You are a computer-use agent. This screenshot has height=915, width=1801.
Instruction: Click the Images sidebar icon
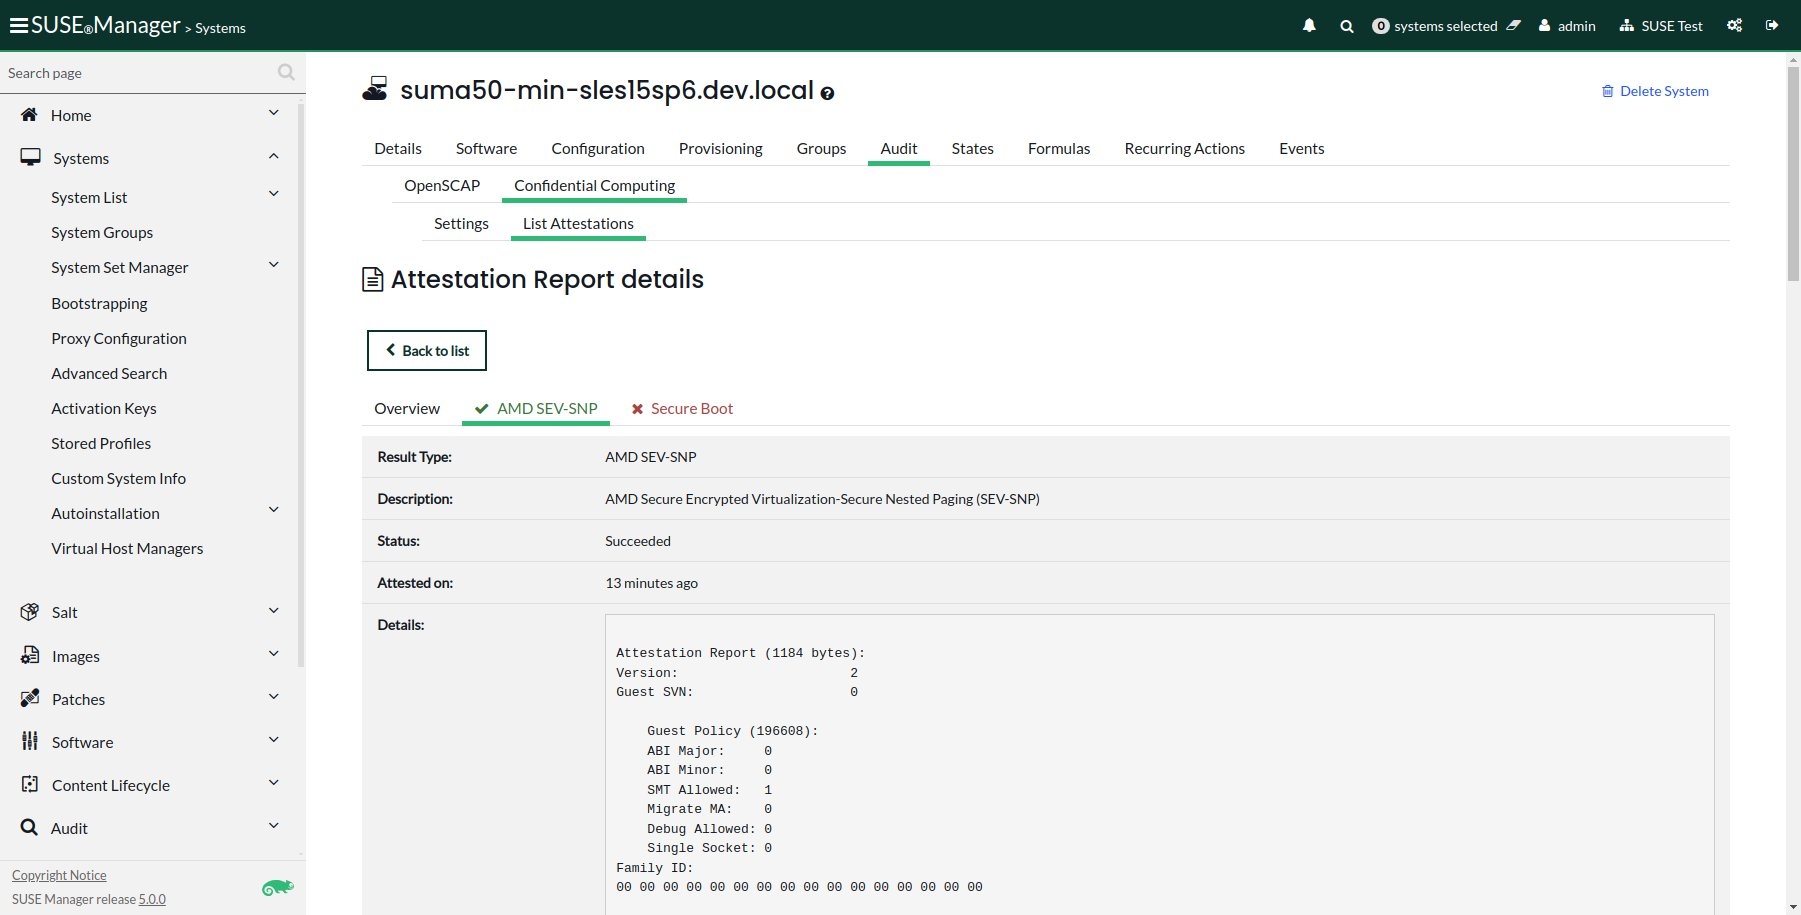point(30,655)
